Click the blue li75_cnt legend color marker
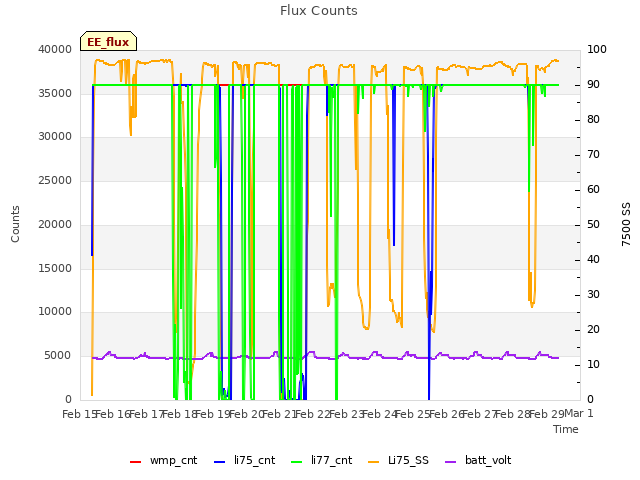Viewport: 640px width, 480px height. click(x=219, y=462)
